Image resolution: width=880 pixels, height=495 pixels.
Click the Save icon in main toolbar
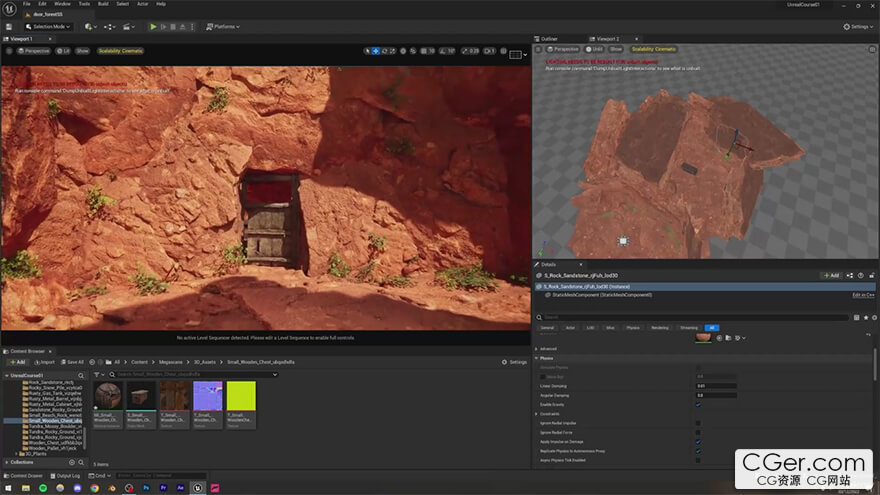(11, 26)
